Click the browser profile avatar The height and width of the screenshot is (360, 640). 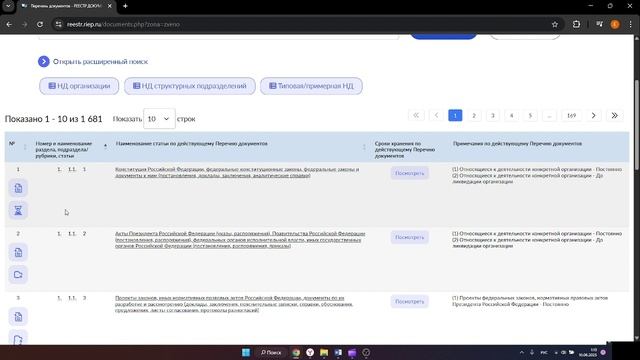(615, 24)
